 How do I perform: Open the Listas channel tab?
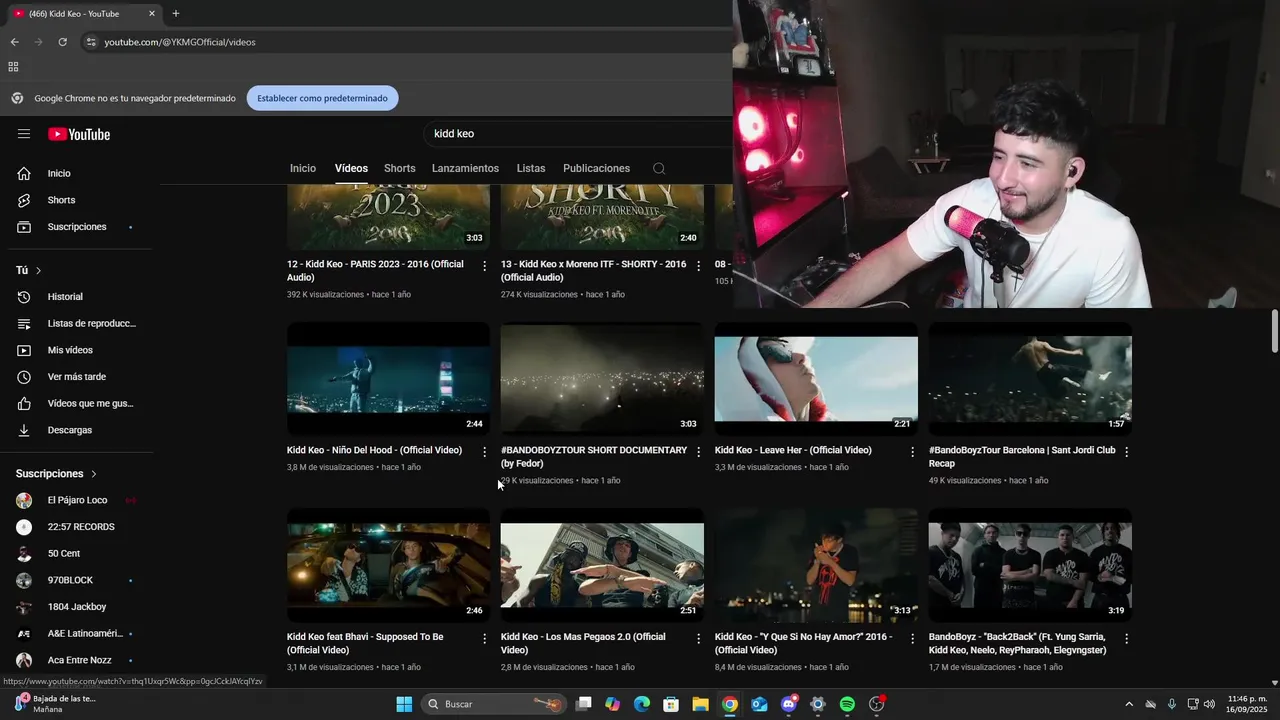click(531, 168)
